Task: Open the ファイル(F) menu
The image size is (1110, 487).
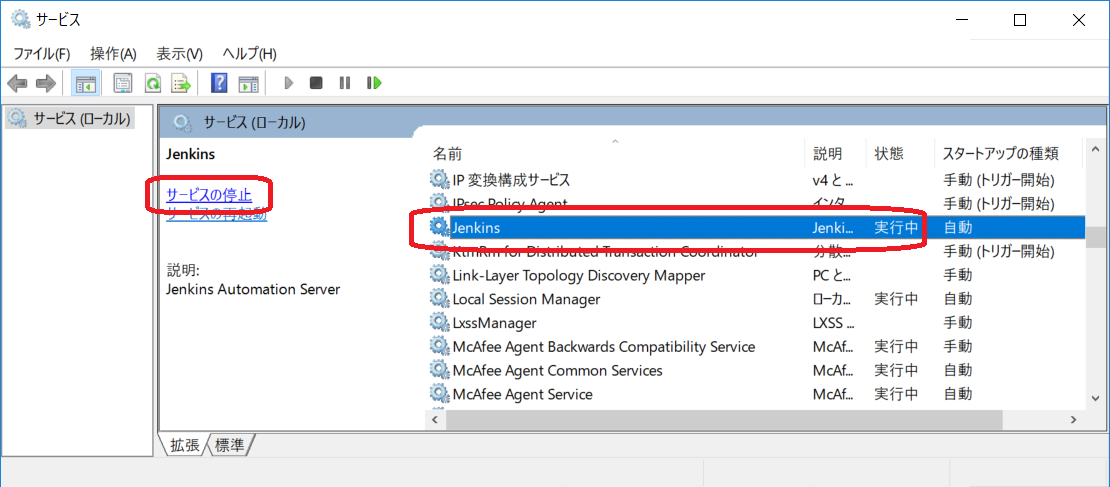Action: click(42, 54)
